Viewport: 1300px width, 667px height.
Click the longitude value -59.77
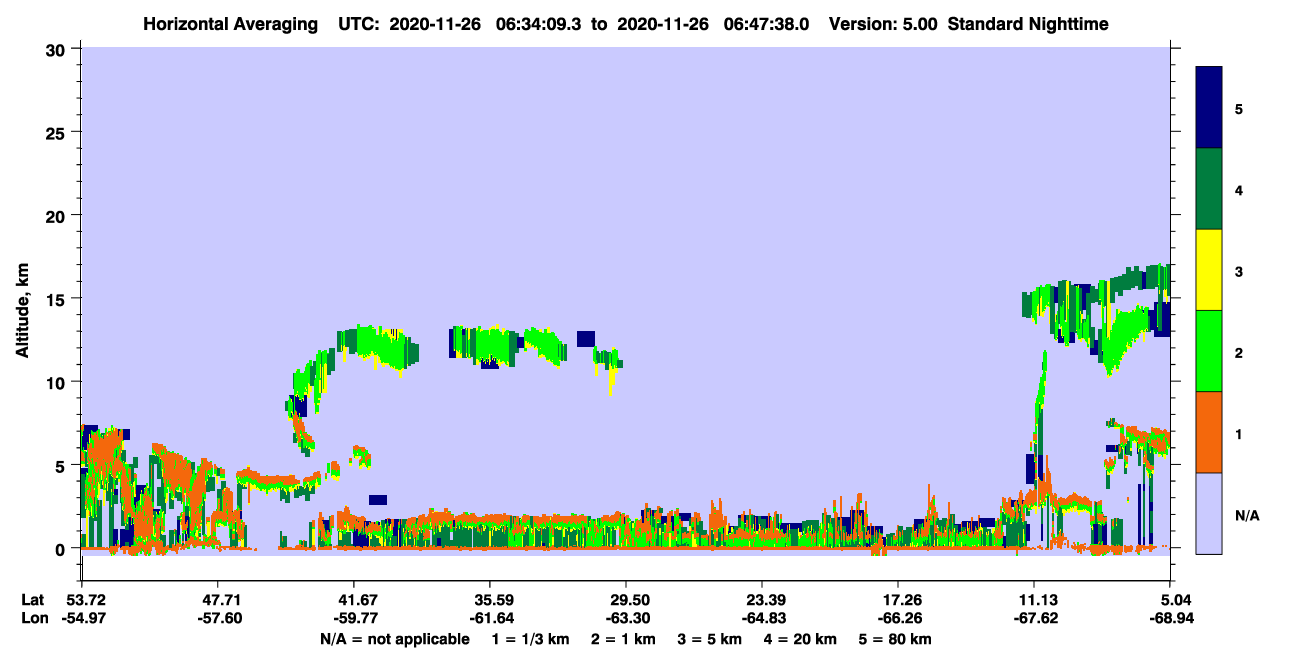point(353,619)
